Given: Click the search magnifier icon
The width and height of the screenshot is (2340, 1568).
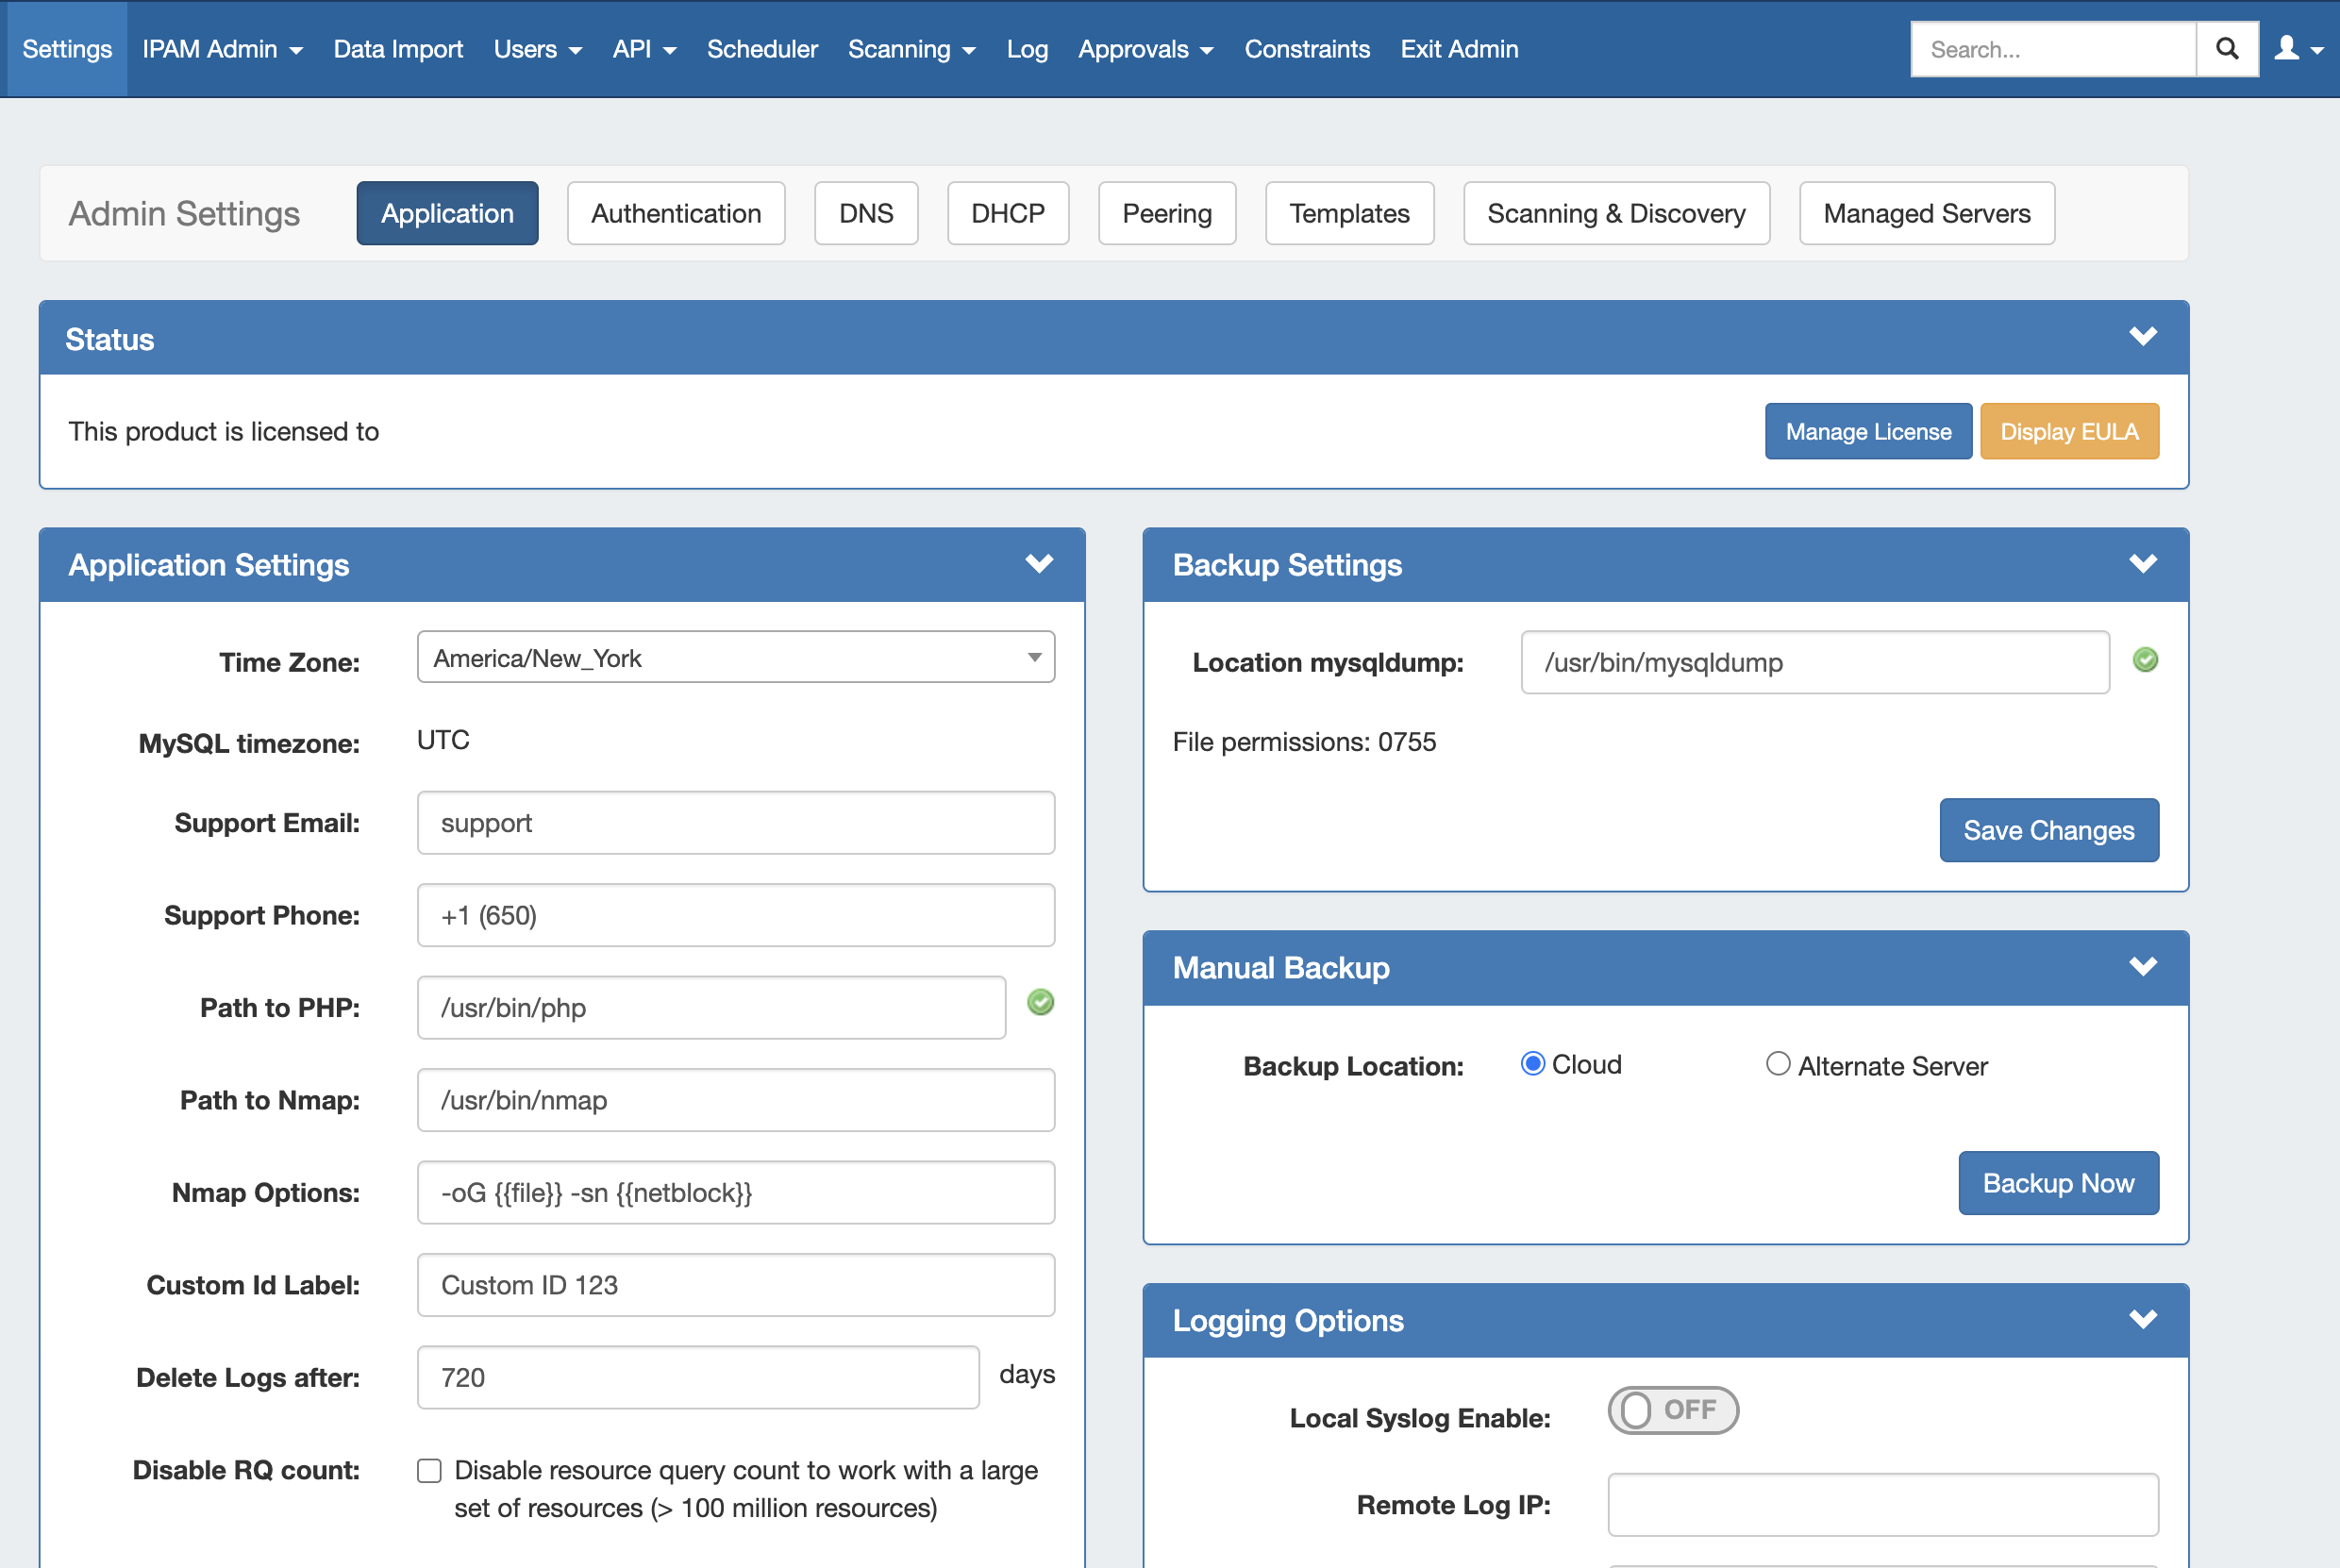Looking at the screenshot, I should [x=2226, y=49].
